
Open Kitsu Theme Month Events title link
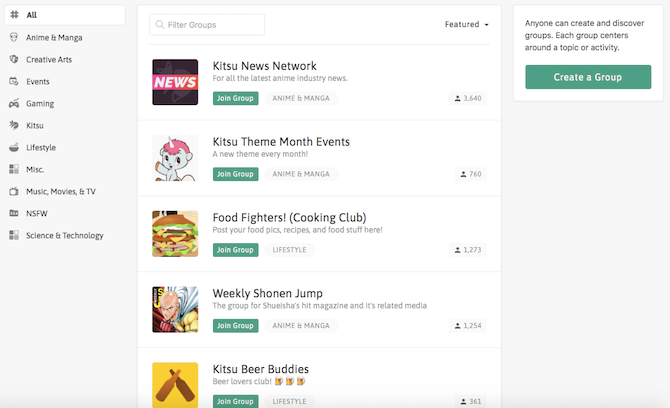[x=281, y=142]
